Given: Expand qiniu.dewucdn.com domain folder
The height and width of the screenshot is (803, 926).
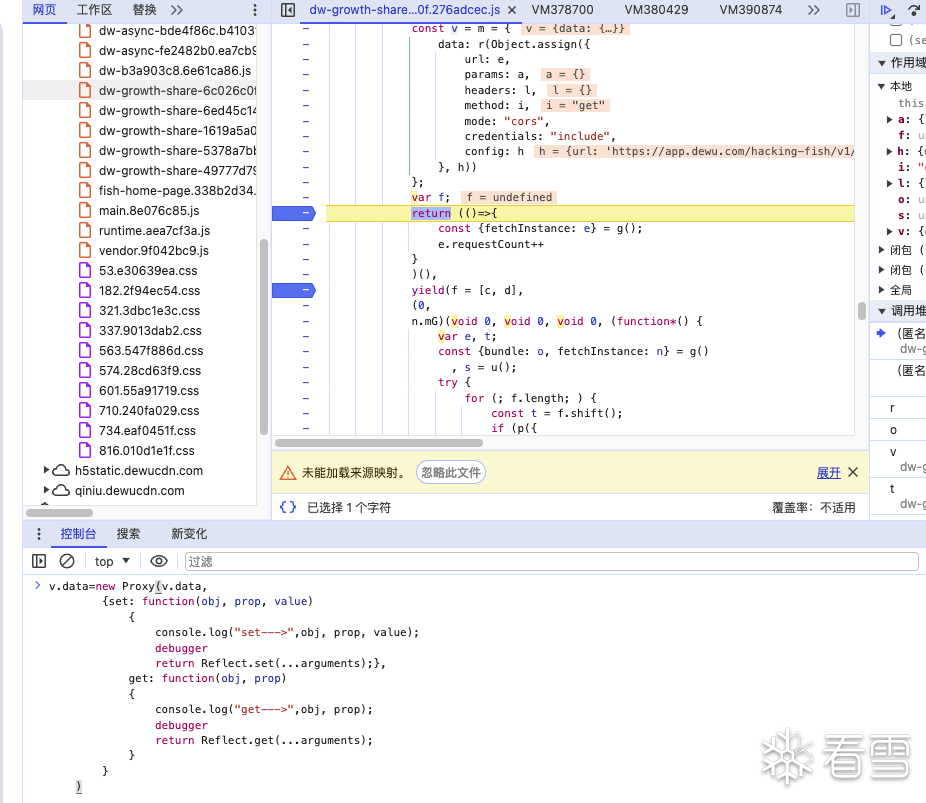Looking at the screenshot, I should click(x=46, y=490).
